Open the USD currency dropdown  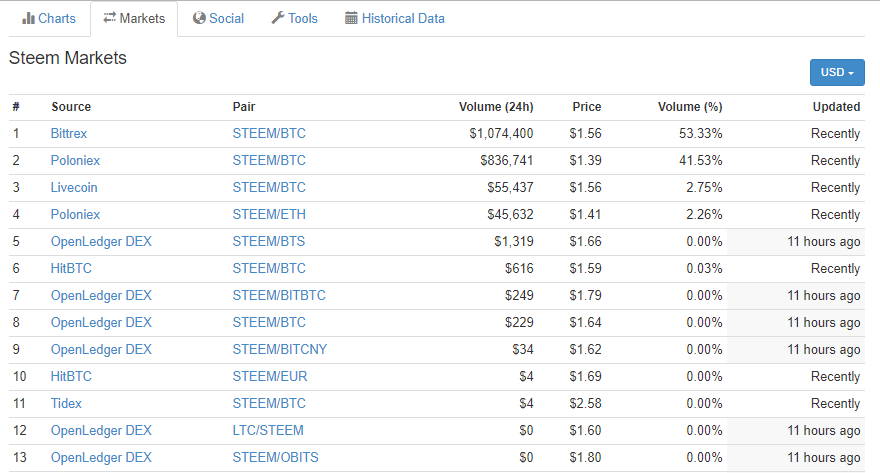[x=837, y=72]
